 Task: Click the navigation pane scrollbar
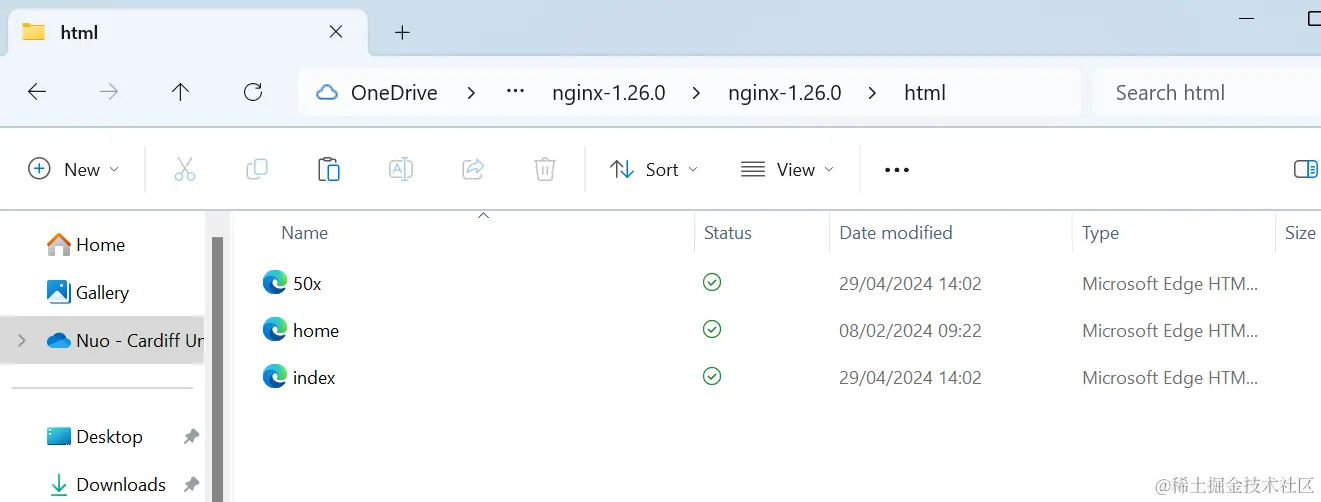[216, 370]
